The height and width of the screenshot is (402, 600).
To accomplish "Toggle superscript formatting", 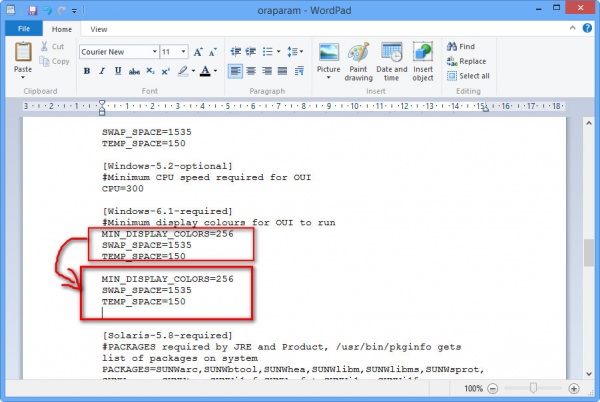I will 166,71.
